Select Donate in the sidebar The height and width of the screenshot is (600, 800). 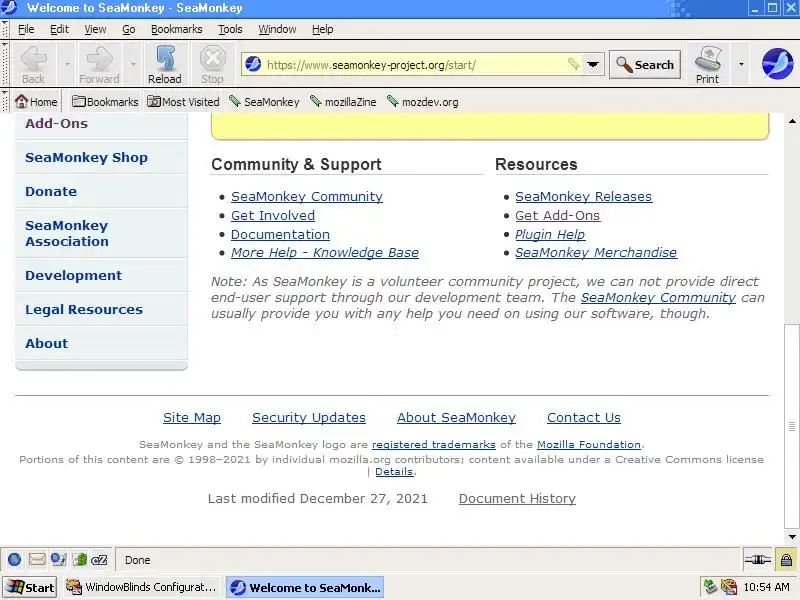pyautogui.click(x=51, y=191)
